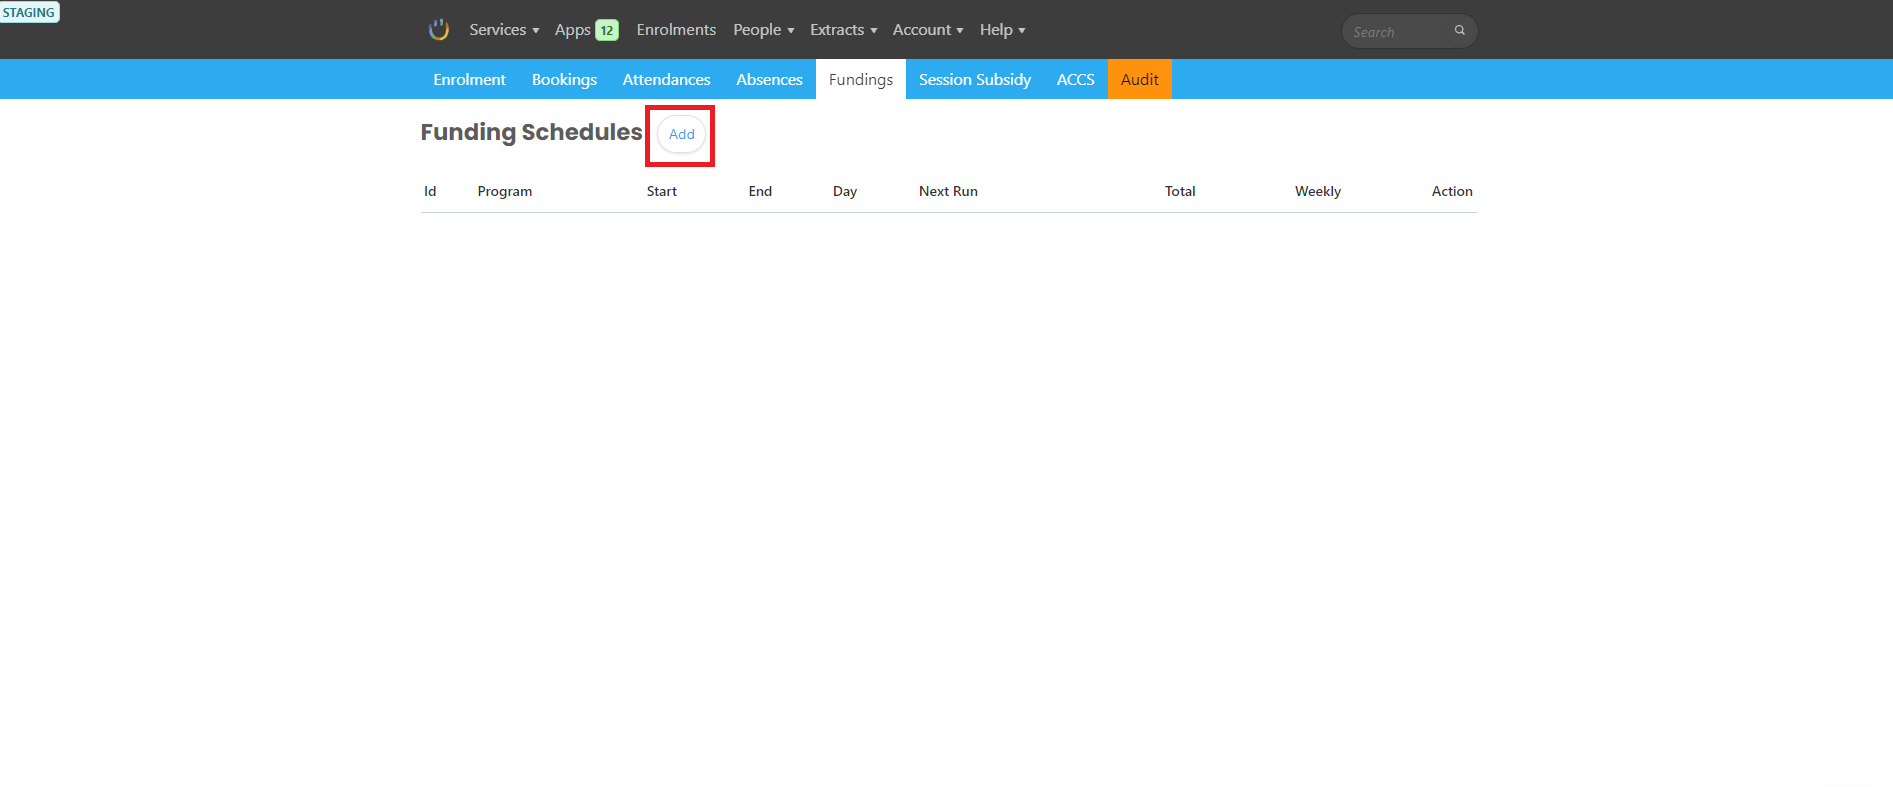This screenshot has height=787, width=1893.
Task: Click the Weekly column header
Action: point(1318,191)
